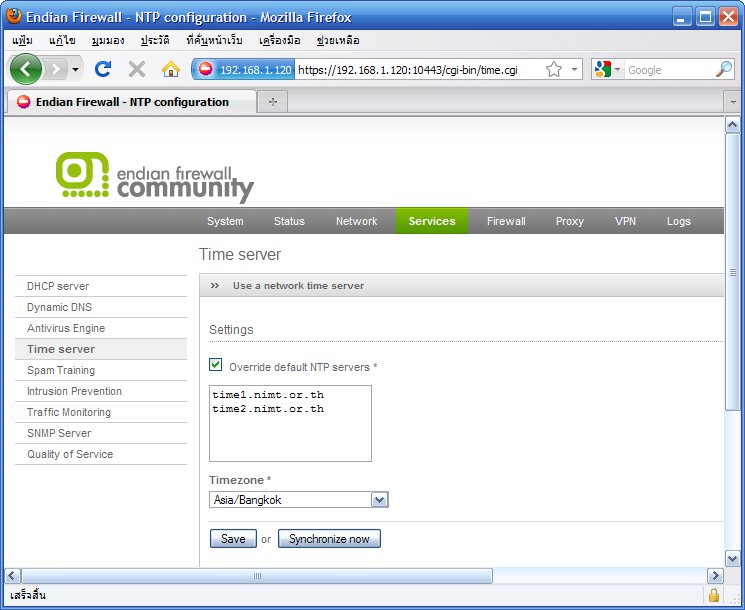Select the Services navigation section

(432, 221)
